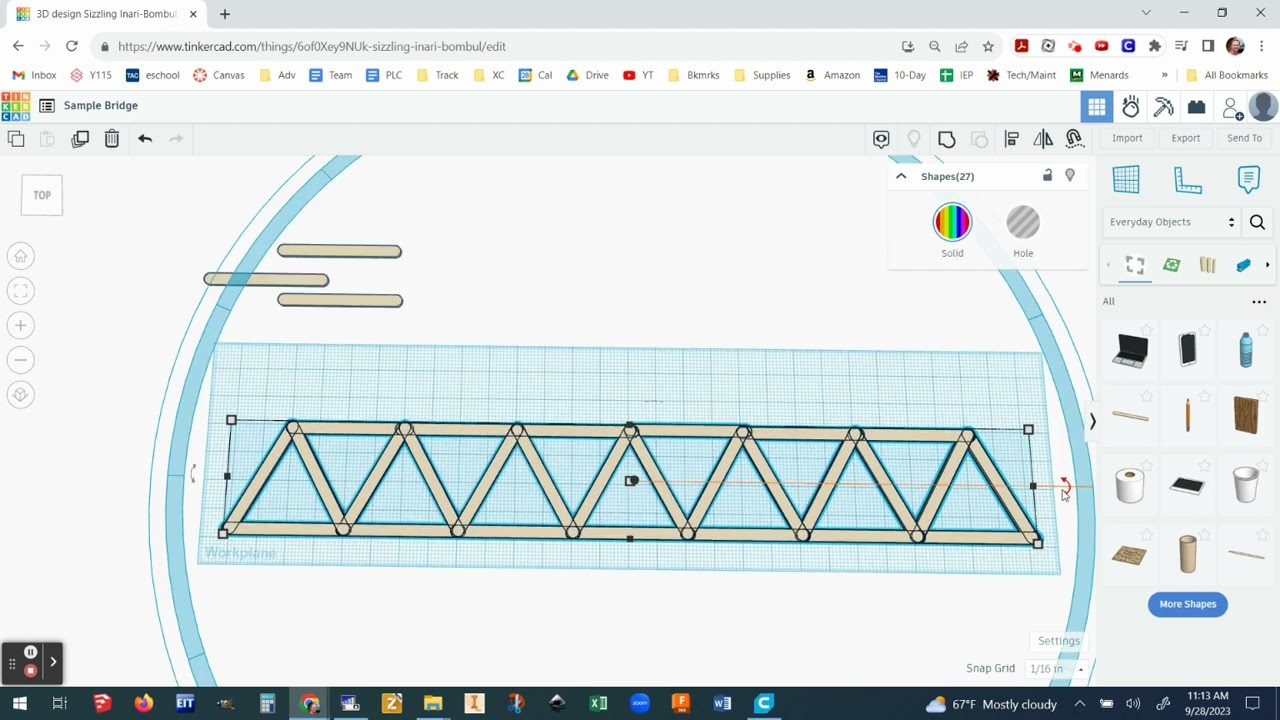Zoom out with the minus button
This screenshot has height=720, width=1280.
coord(20,360)
